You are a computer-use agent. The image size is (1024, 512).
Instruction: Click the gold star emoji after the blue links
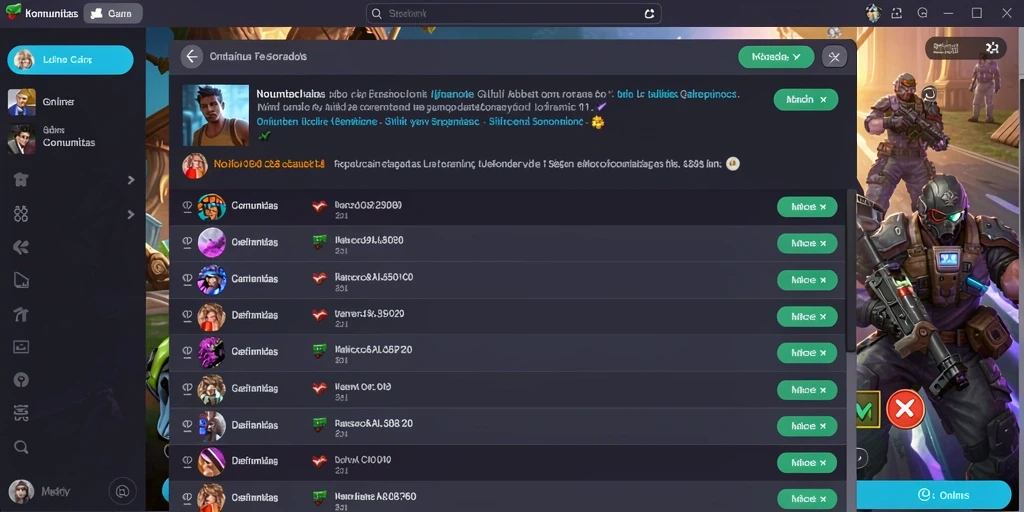click(x=597, y=122)
